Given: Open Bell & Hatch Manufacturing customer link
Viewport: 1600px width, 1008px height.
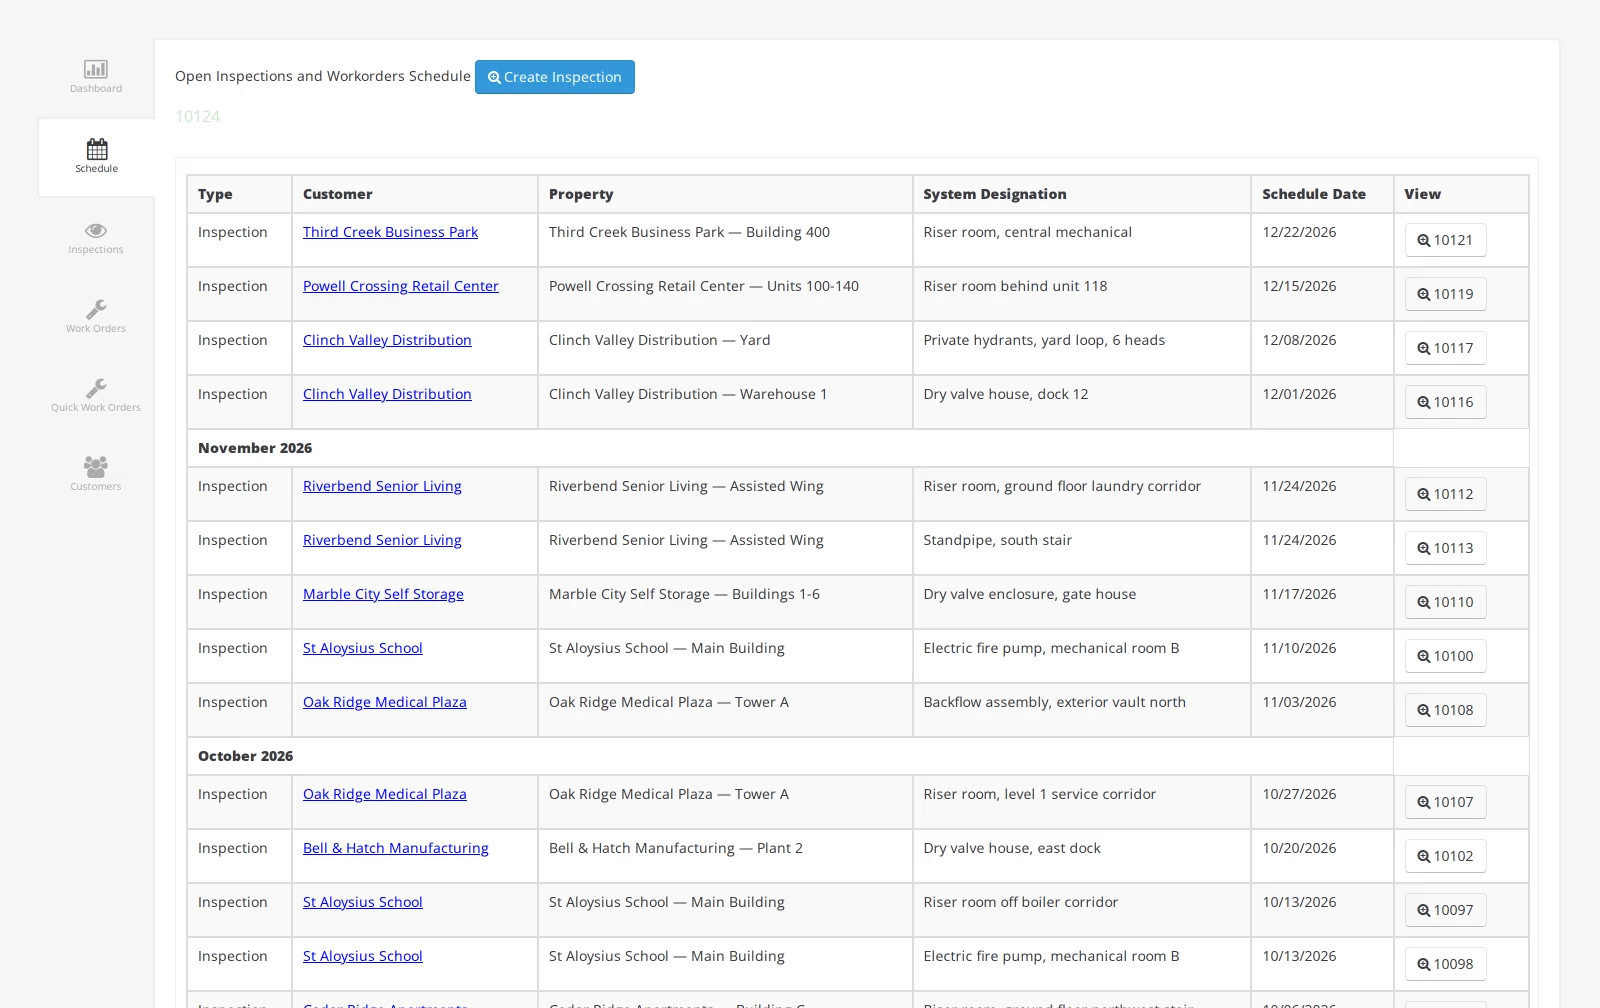Looking at the screenshot, I should [396, 848].
